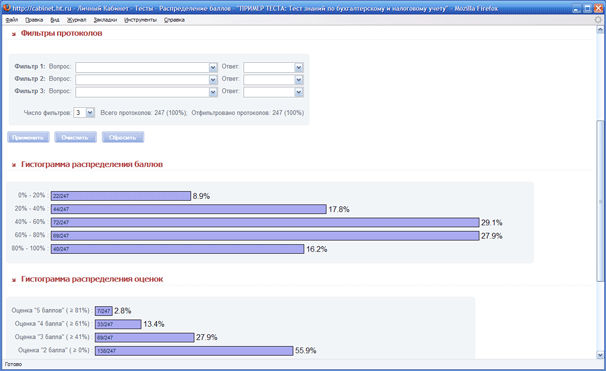This screenshot has width=606, height=371.
Task: Click the 40% - 60% histogram bar
Action: pyautogui.click(x=265, y=222)
